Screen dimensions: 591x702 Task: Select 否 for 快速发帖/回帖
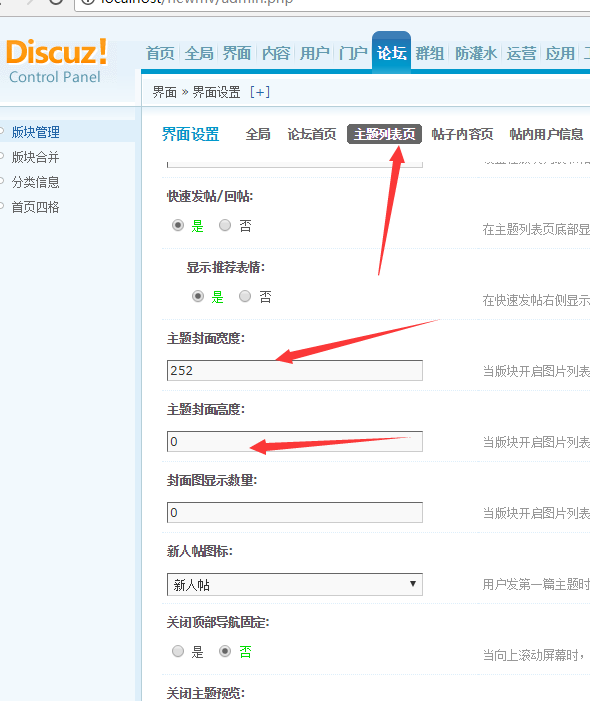coord(225,225)
